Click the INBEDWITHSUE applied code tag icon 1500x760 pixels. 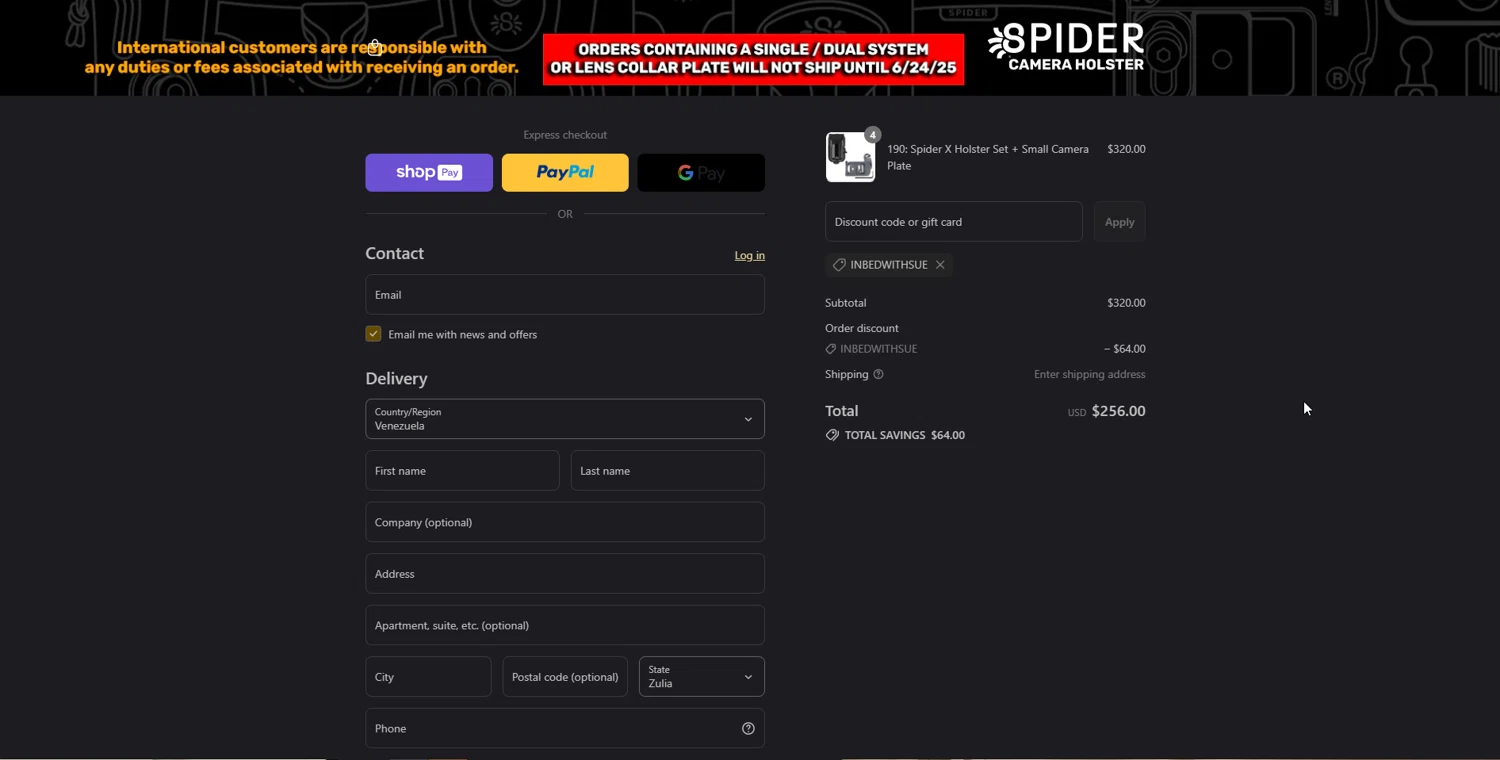point(839,265)
